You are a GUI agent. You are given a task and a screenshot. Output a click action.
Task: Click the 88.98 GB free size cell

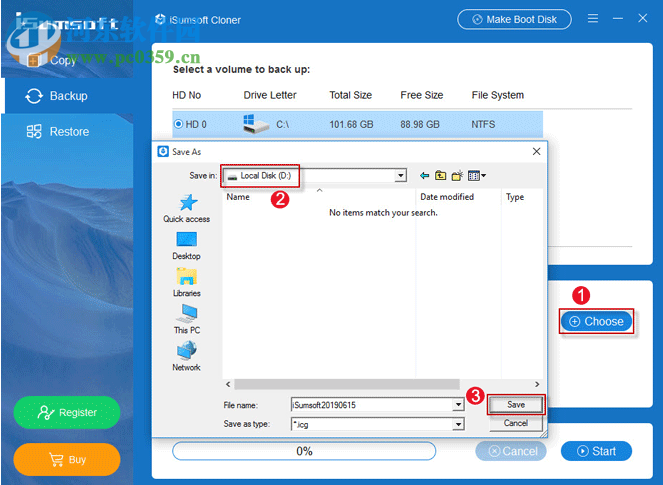point(420,124)
